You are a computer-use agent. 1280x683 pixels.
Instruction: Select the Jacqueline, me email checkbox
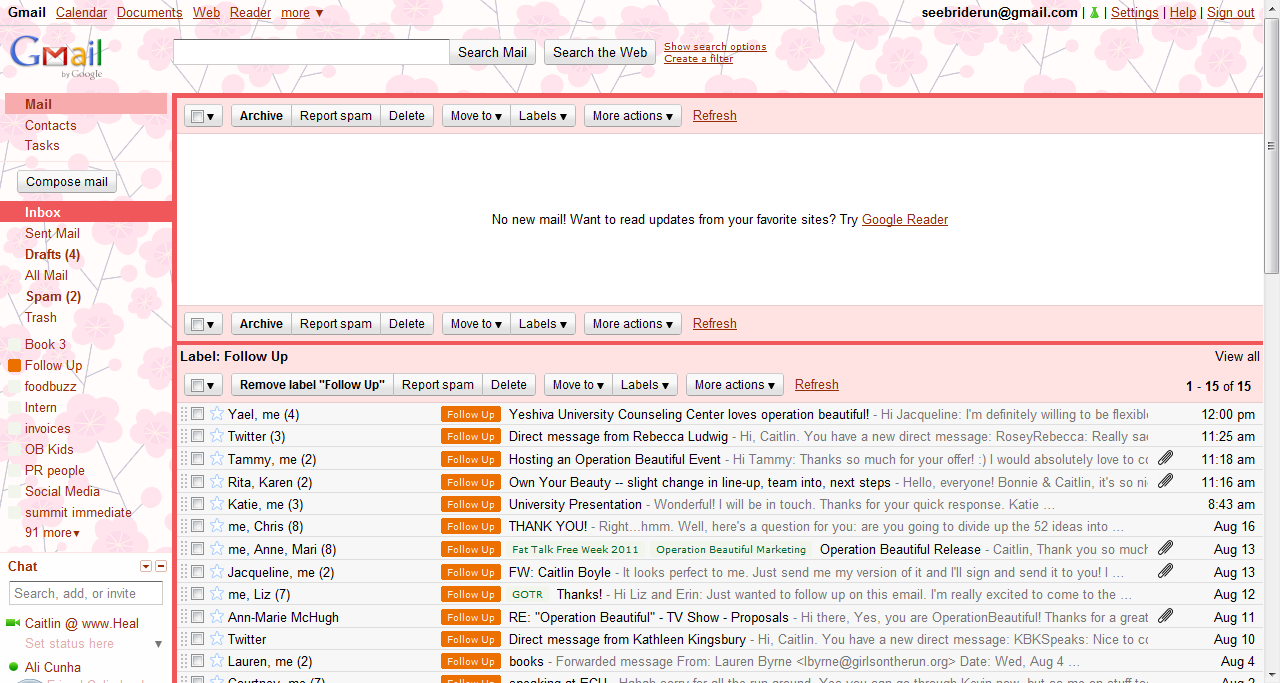pos(198,572)
